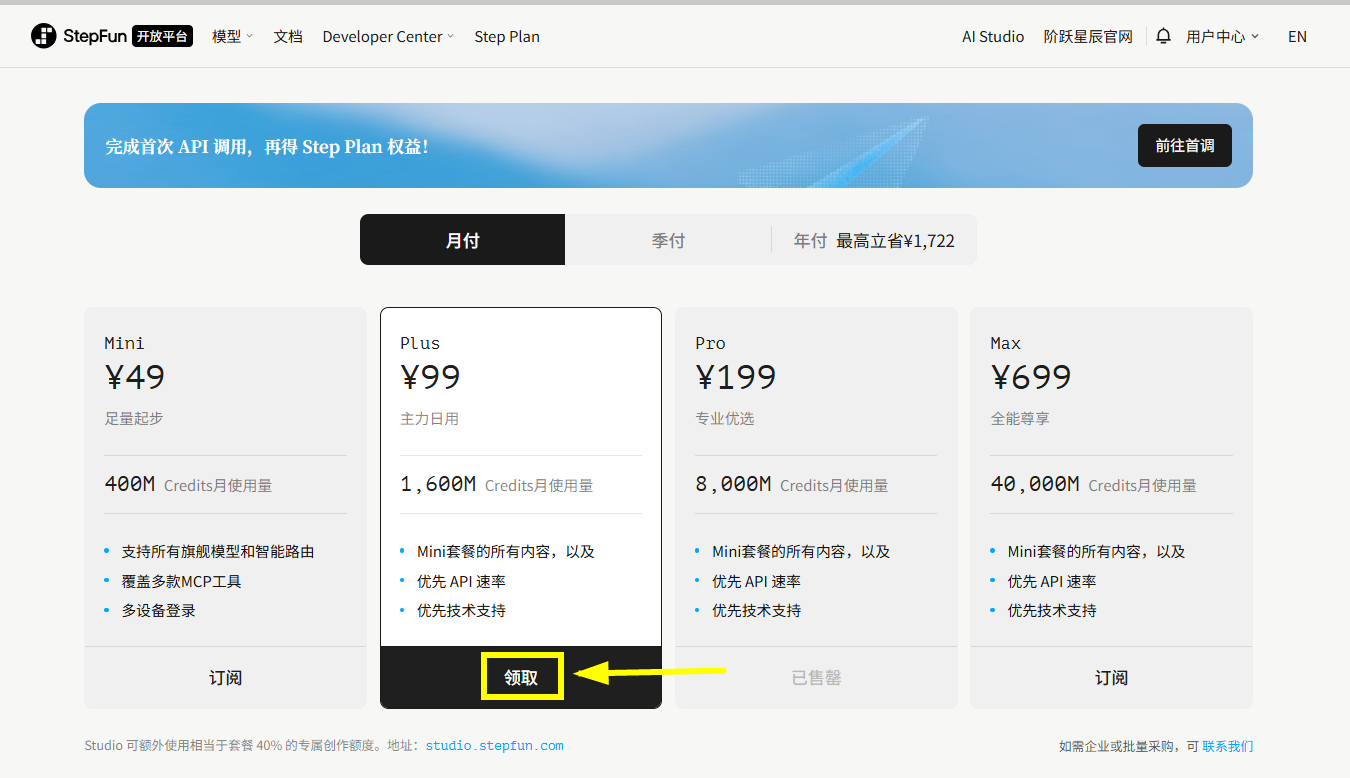Click the 足量起步 tagline
Screen dimensions: 1350x778
click(134, 419)
